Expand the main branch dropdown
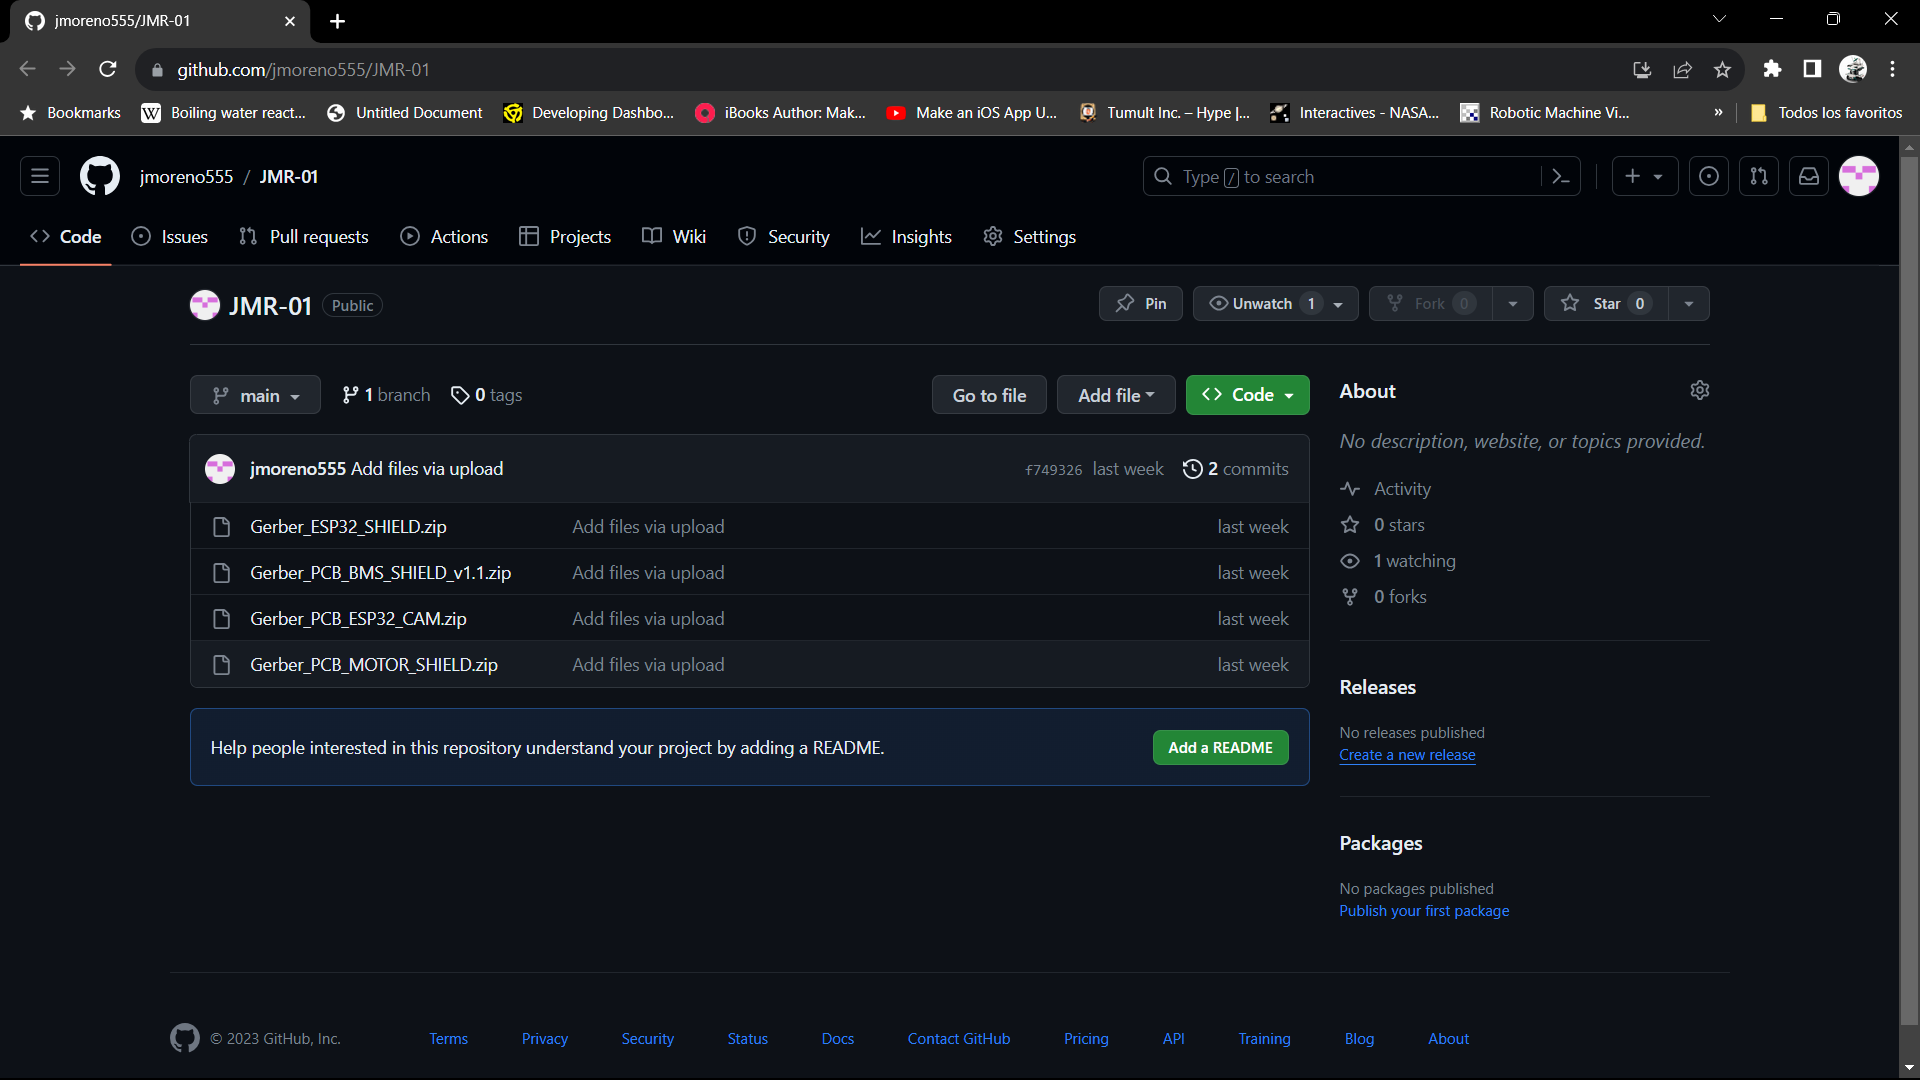Viewport: 1920px width, 1080px height. [256, 396]
